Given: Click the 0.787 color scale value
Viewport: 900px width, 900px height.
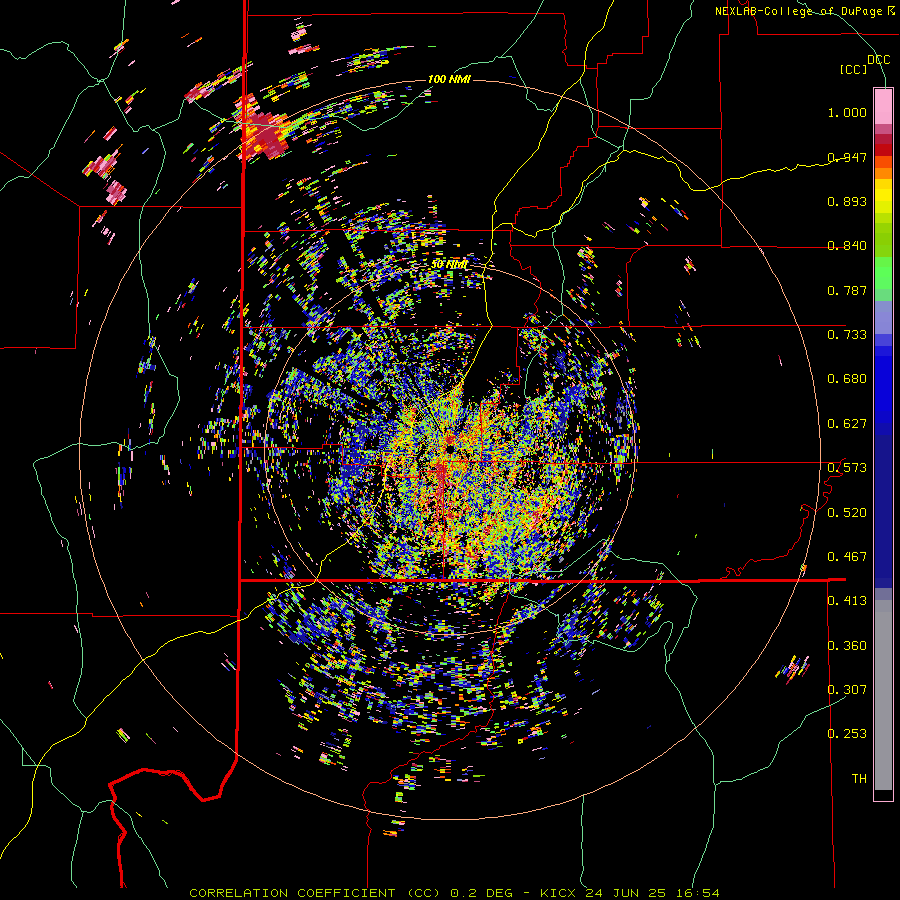Looking at the screenshot, I should pyautogui.click(x=847, y=290).
